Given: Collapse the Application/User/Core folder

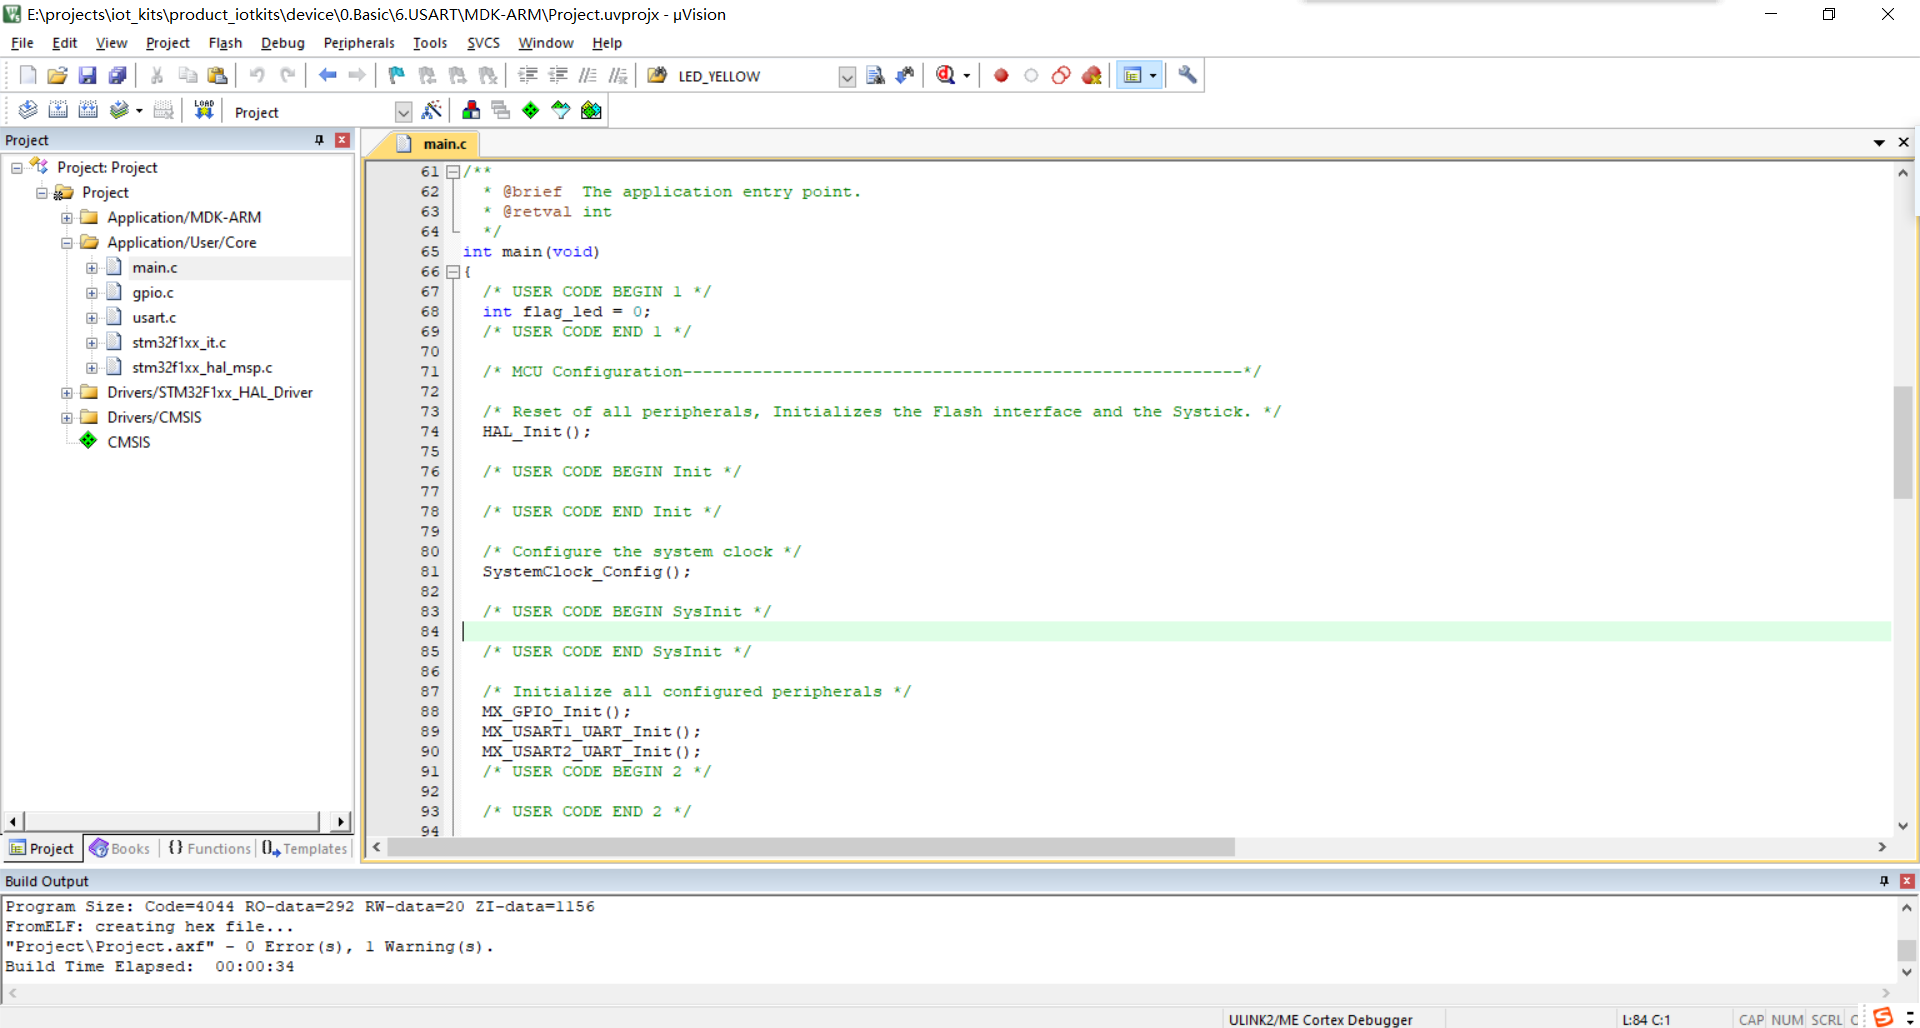Looking at the screenshot, I should point(67,243).
